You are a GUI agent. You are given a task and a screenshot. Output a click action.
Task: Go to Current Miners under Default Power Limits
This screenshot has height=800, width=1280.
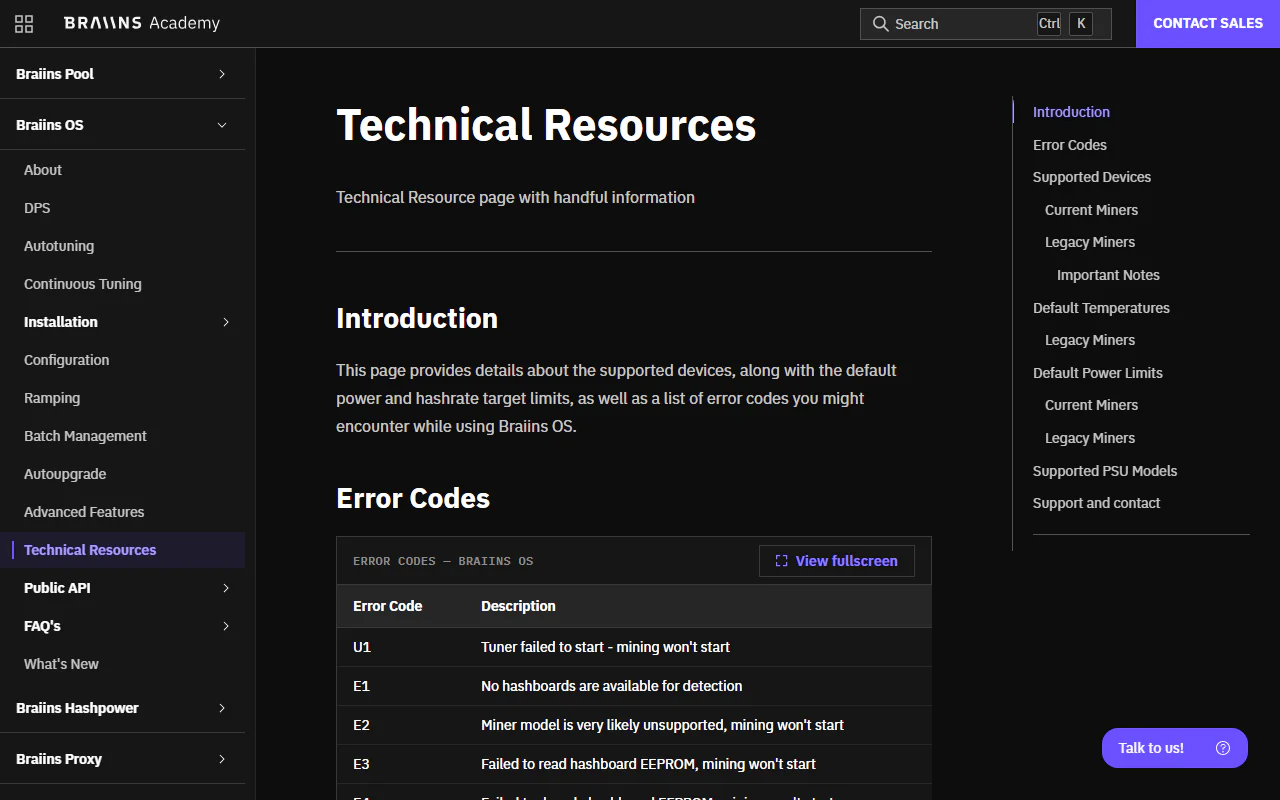pyautogui.click(x=1091, y=405)
